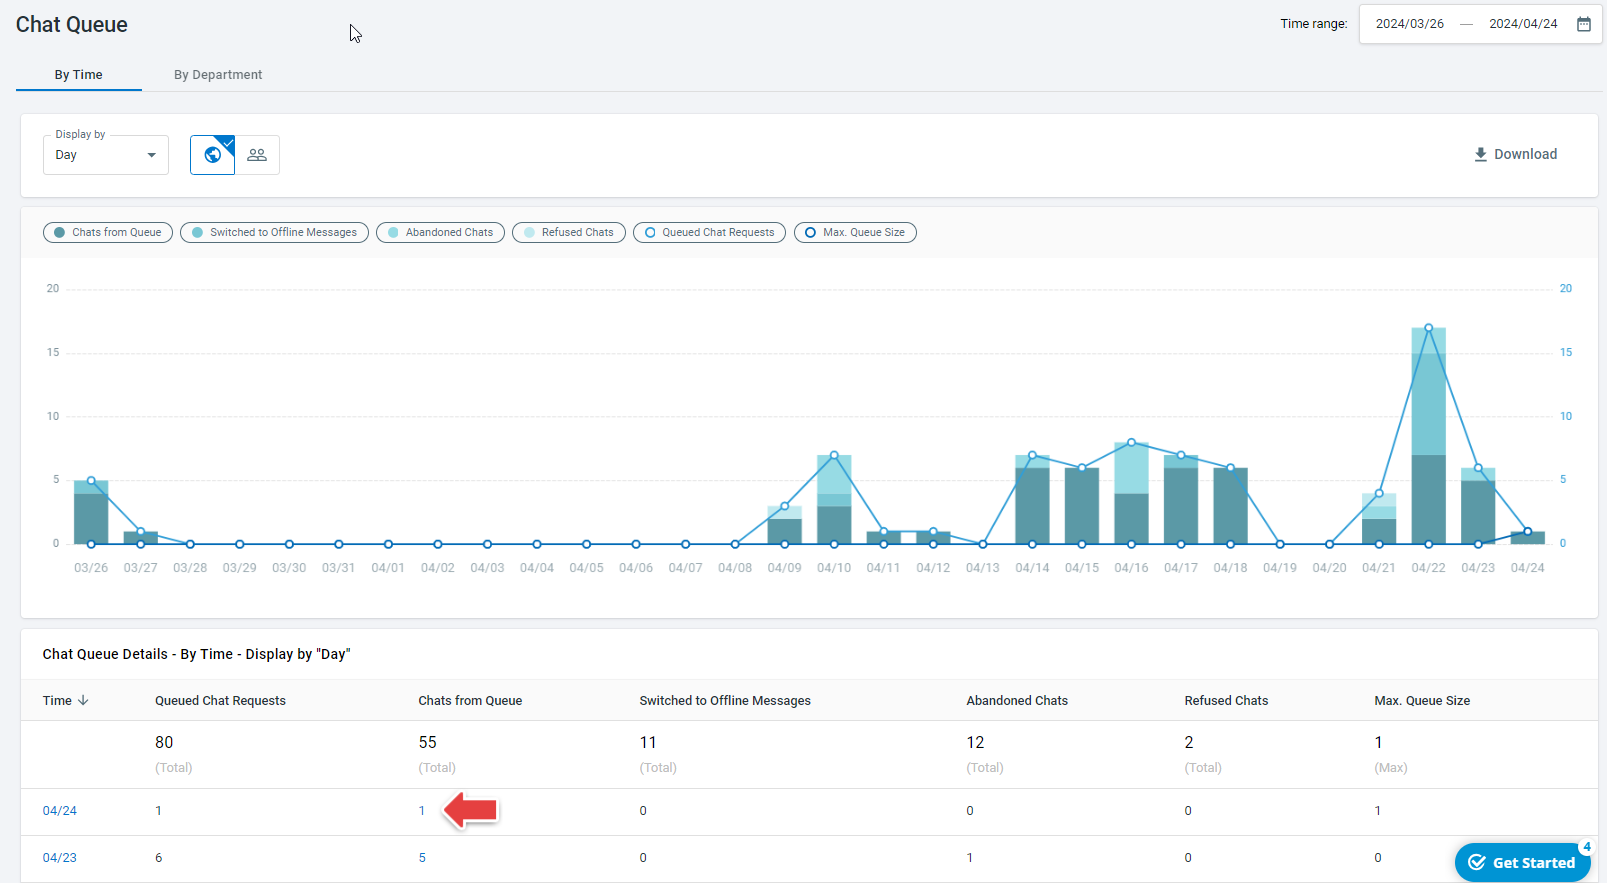Toggle Abandoned Chats legend series
Image resolution: width=1607 pixels, height=883 pixels.
click(440, 232)
